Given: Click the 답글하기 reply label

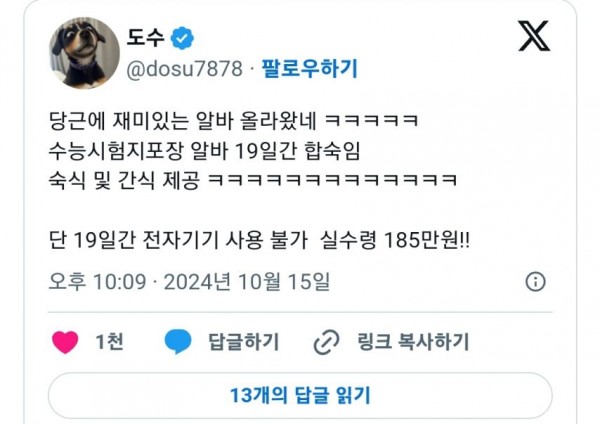Looking at the screenshot, I should [243, 342].
